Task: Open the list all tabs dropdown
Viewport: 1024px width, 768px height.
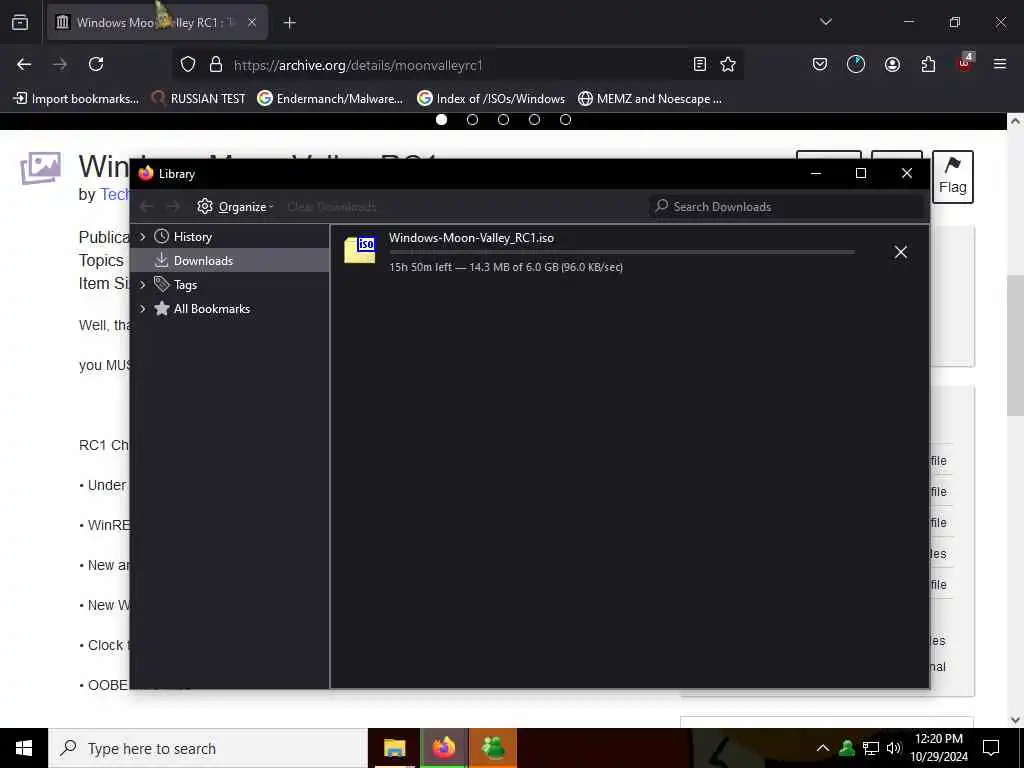Action: point(825,22)
